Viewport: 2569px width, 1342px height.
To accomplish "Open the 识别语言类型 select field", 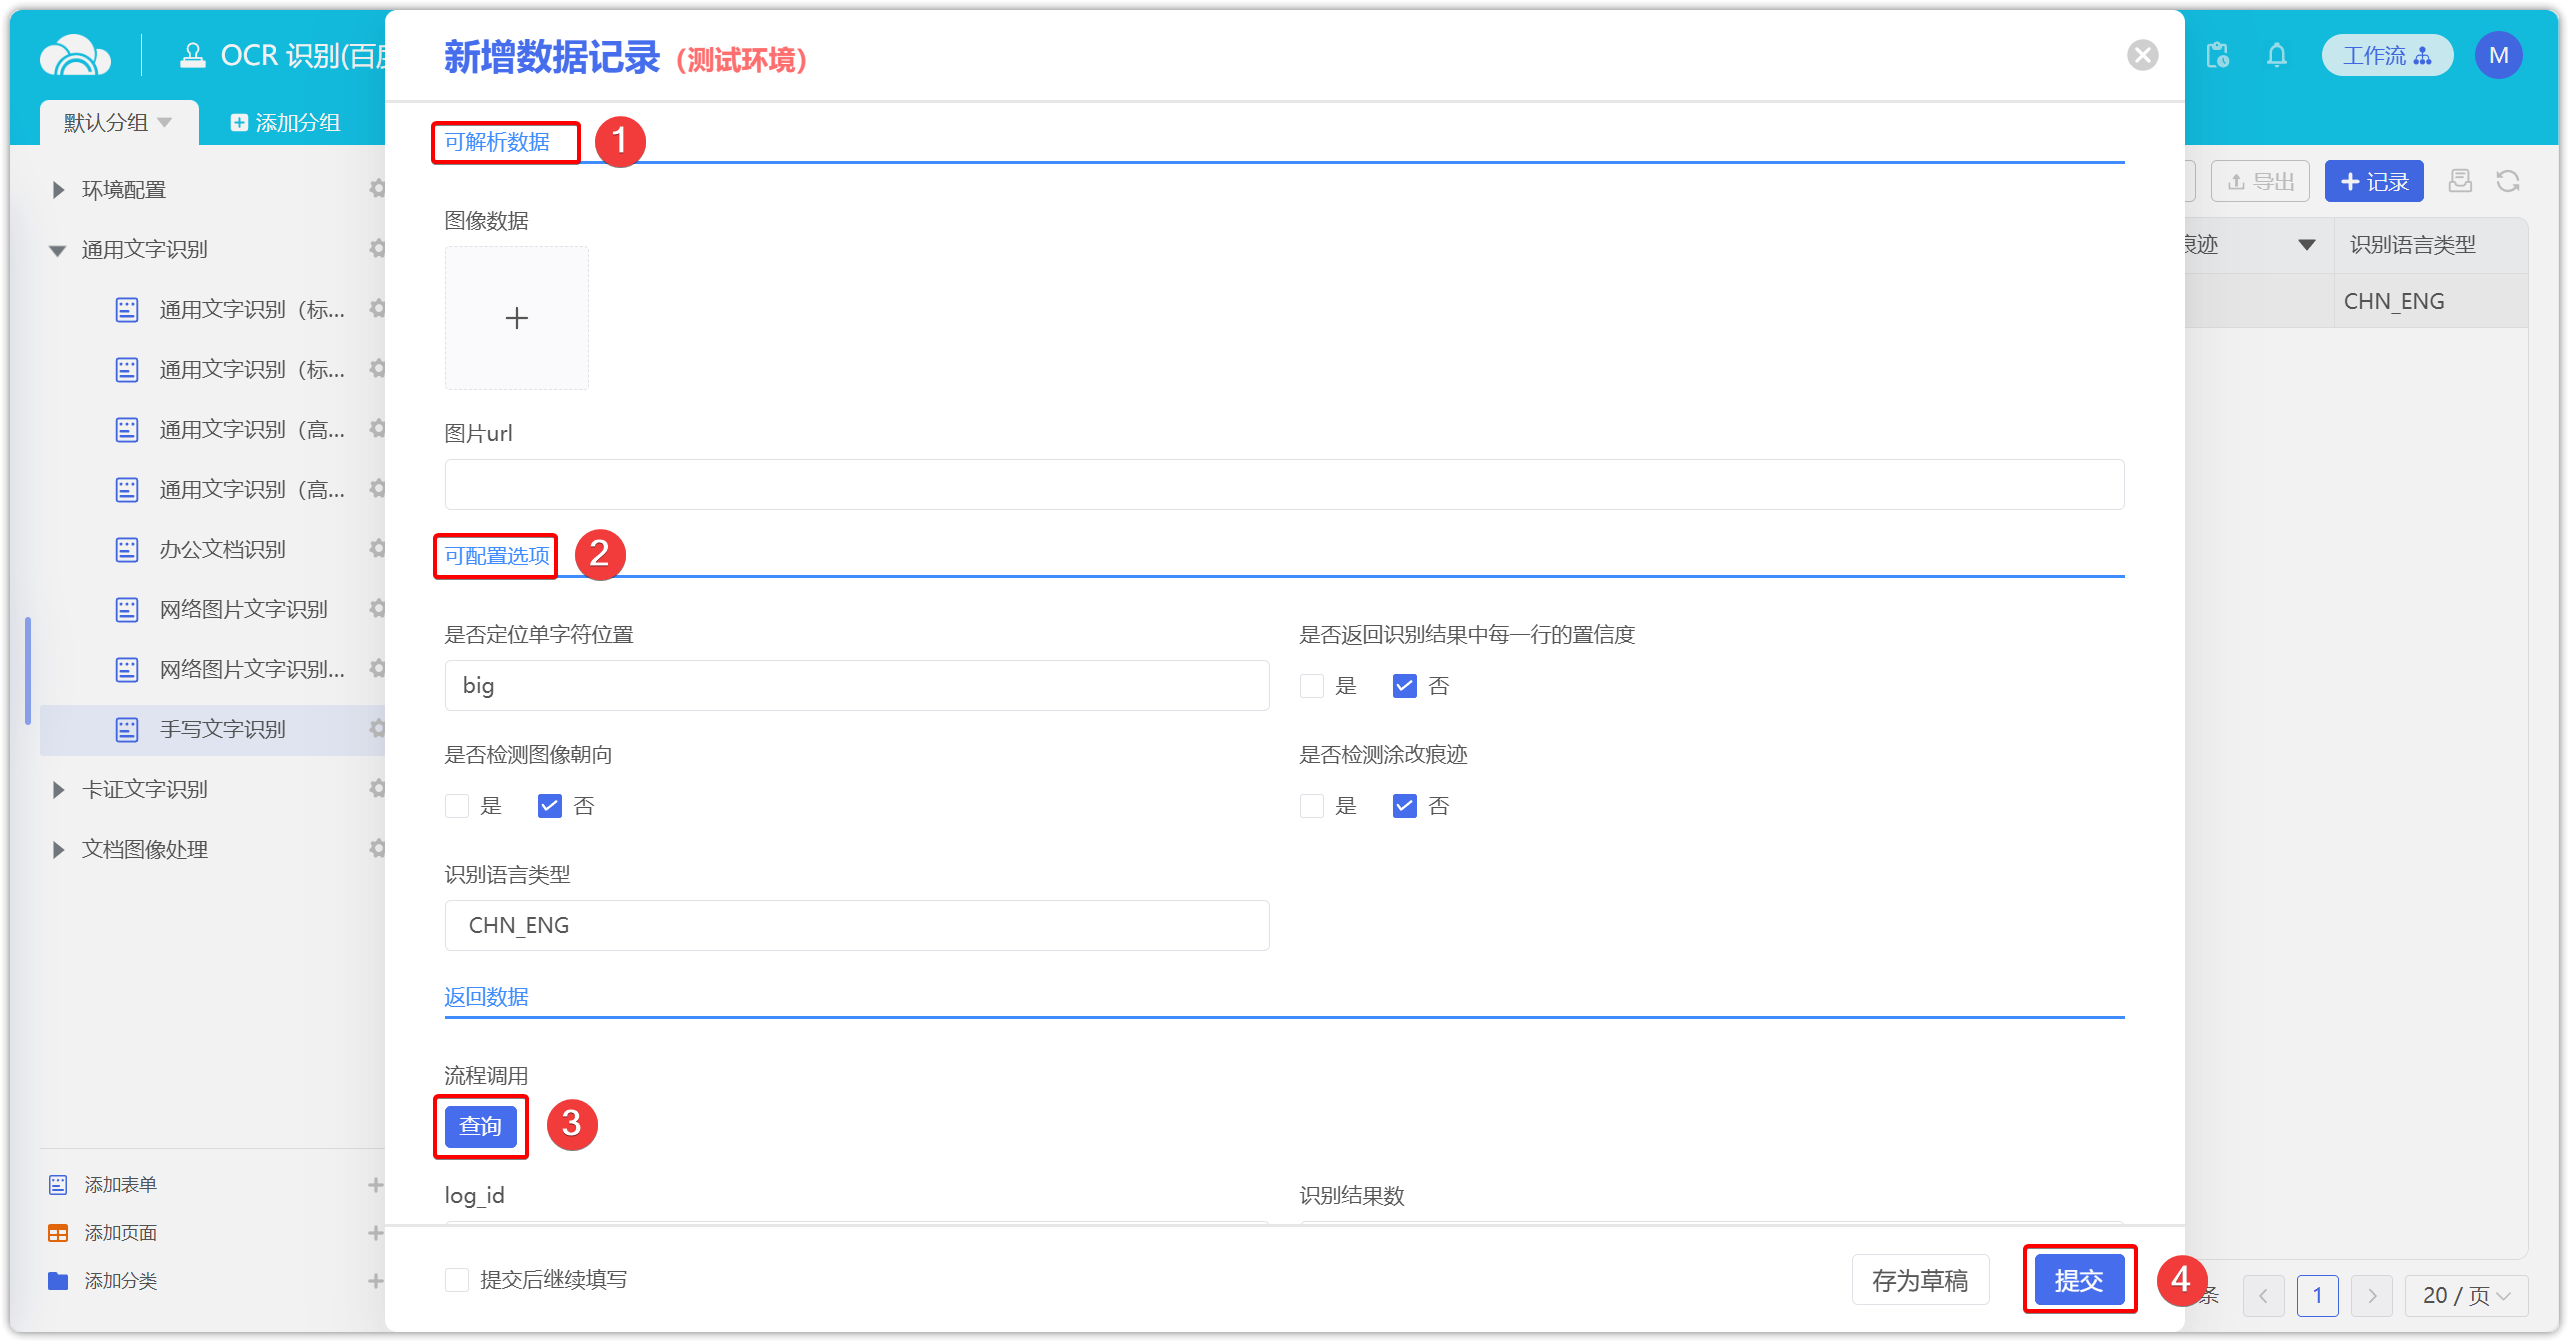I will (x=857, y=925).
